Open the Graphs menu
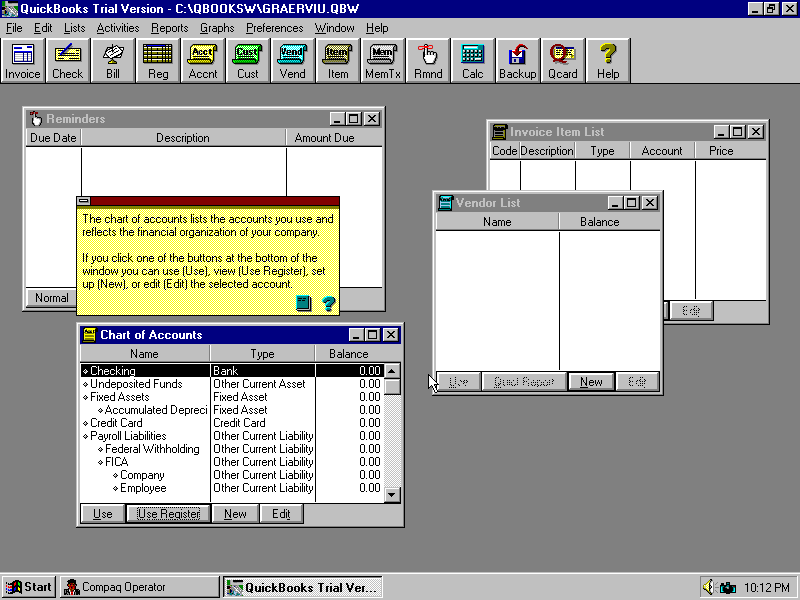 tap(217, 28)
